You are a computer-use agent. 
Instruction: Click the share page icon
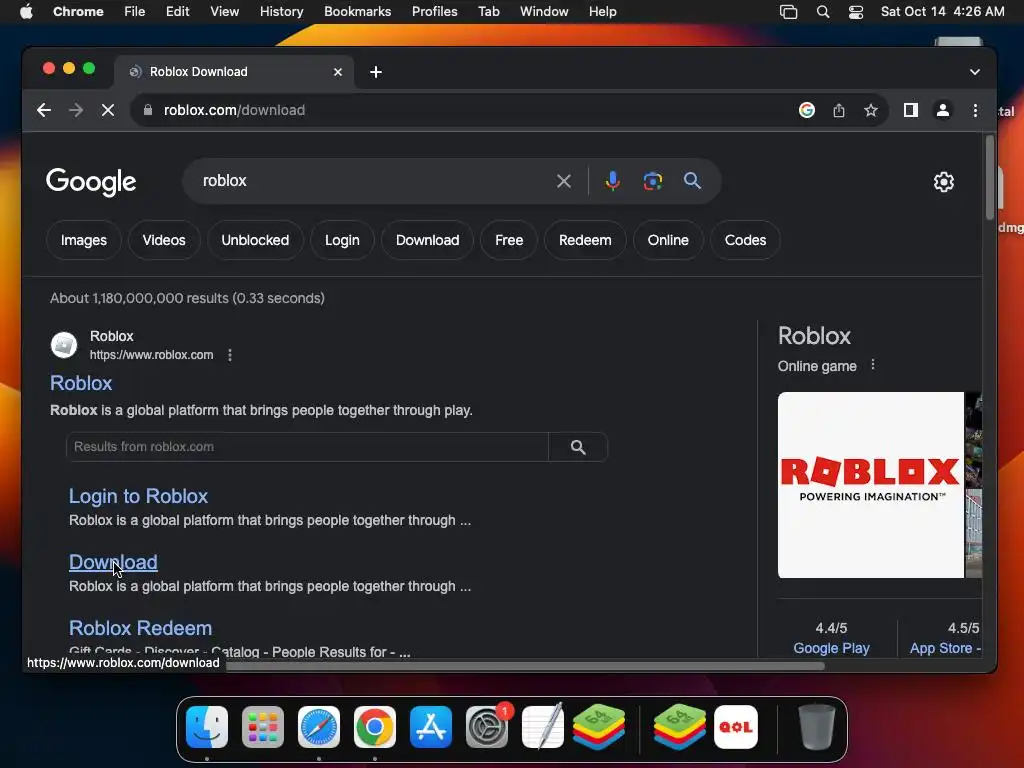(x=839, y=110)
